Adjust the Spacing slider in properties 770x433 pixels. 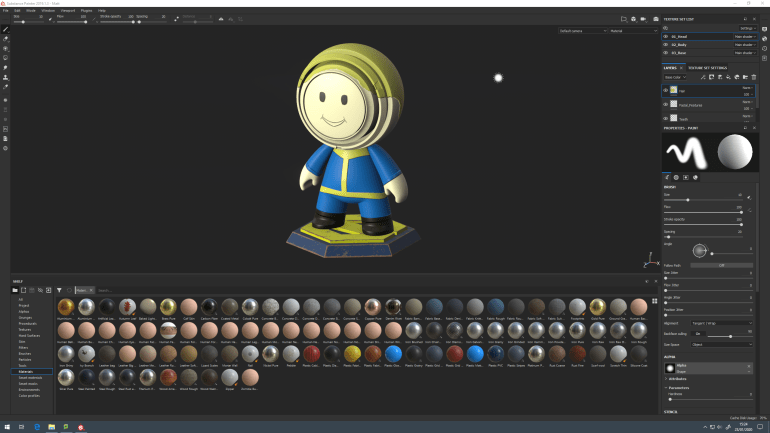pyautogui.click(x=703, y=237)
